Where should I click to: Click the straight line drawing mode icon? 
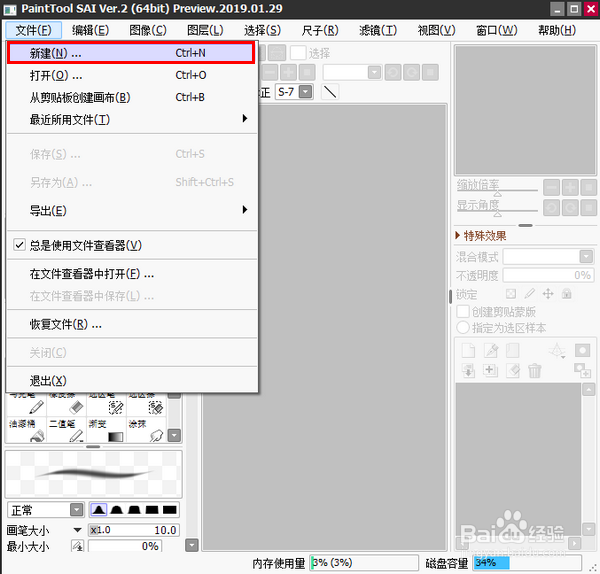(330, 92)
